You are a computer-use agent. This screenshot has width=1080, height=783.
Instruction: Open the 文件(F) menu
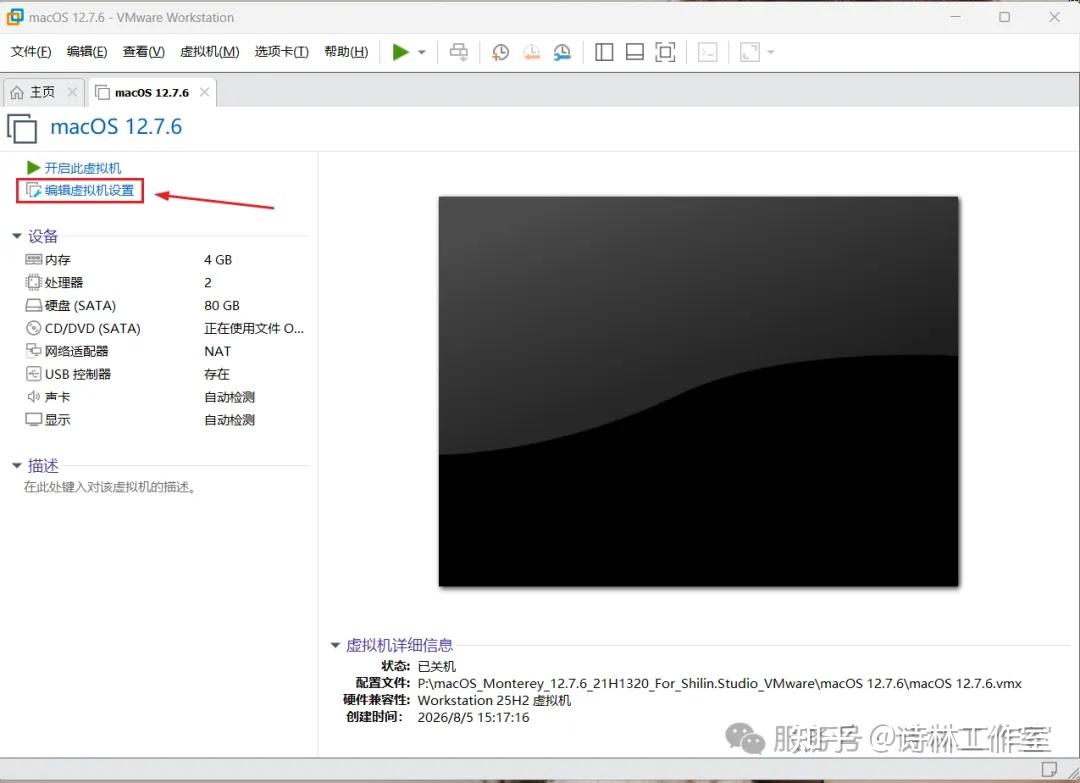(31, 52)
